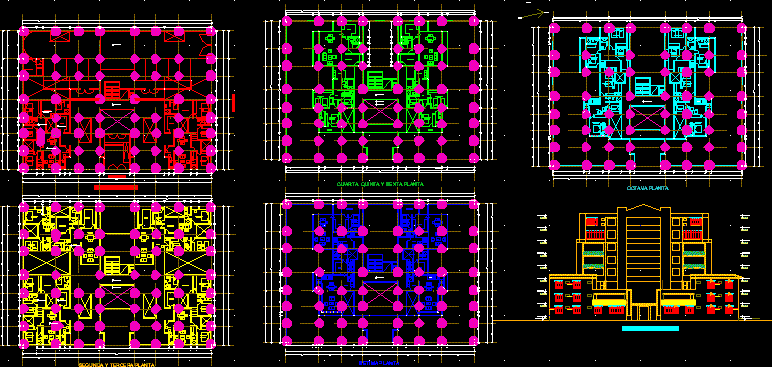
Task: Click the red staircase symbol
Action: tap(112, 92)
